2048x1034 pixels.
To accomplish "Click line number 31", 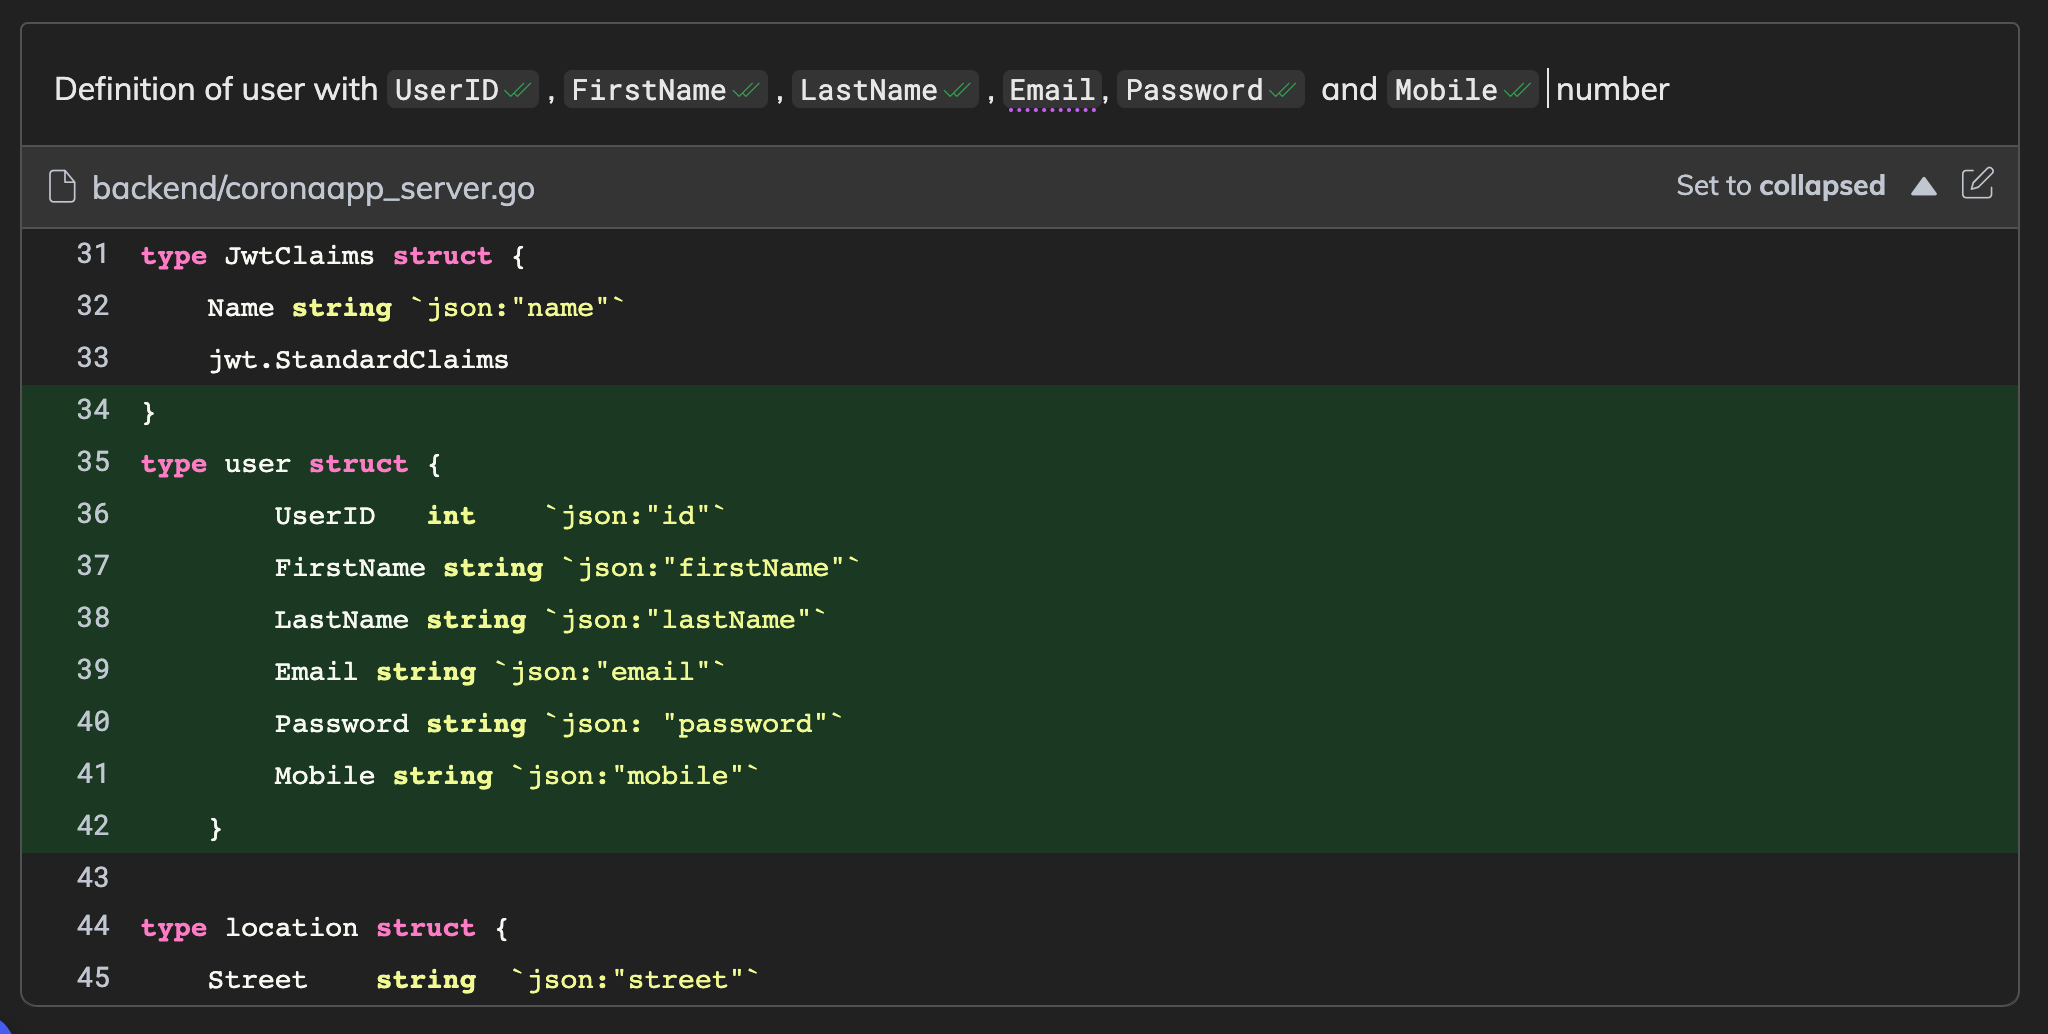I will (x=93, y=254).
